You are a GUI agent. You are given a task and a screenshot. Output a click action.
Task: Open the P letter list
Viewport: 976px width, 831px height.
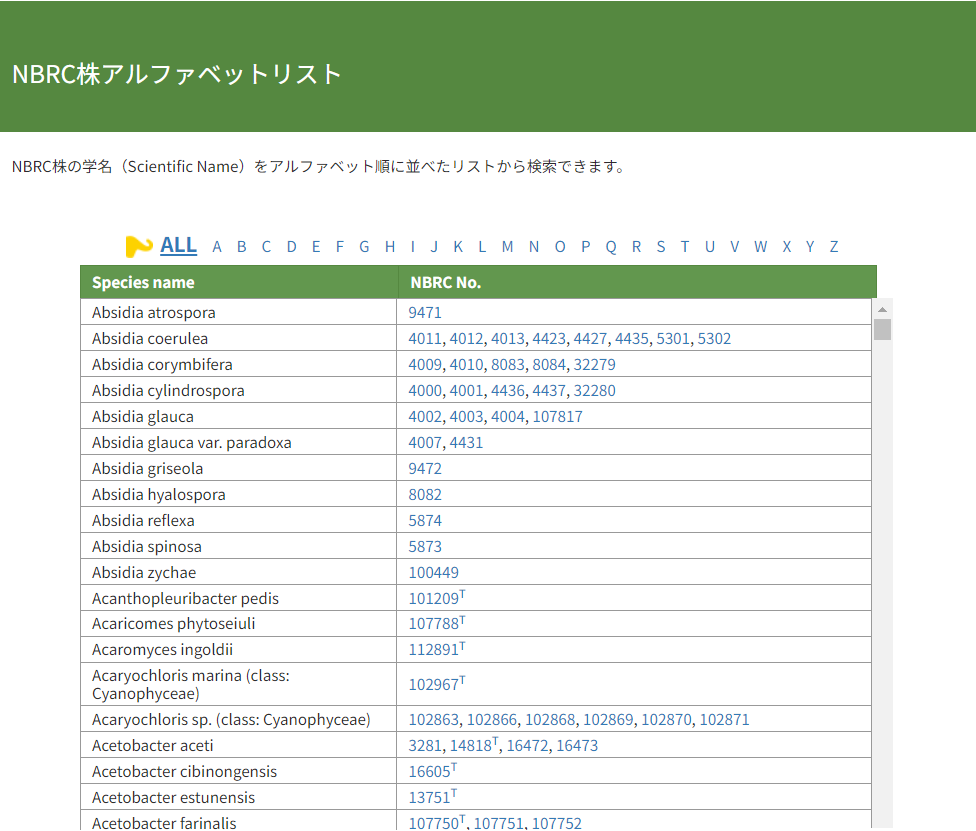586,247
